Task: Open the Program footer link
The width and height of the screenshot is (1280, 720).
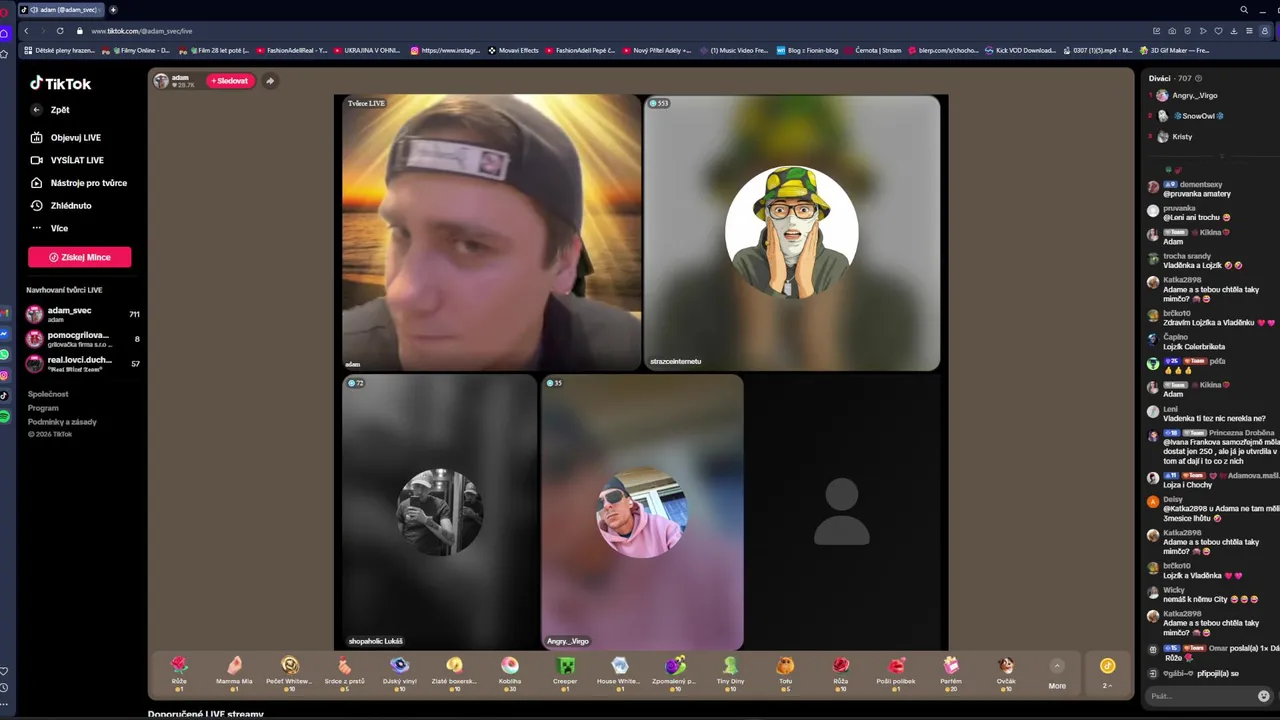Action: coord(43,408)
